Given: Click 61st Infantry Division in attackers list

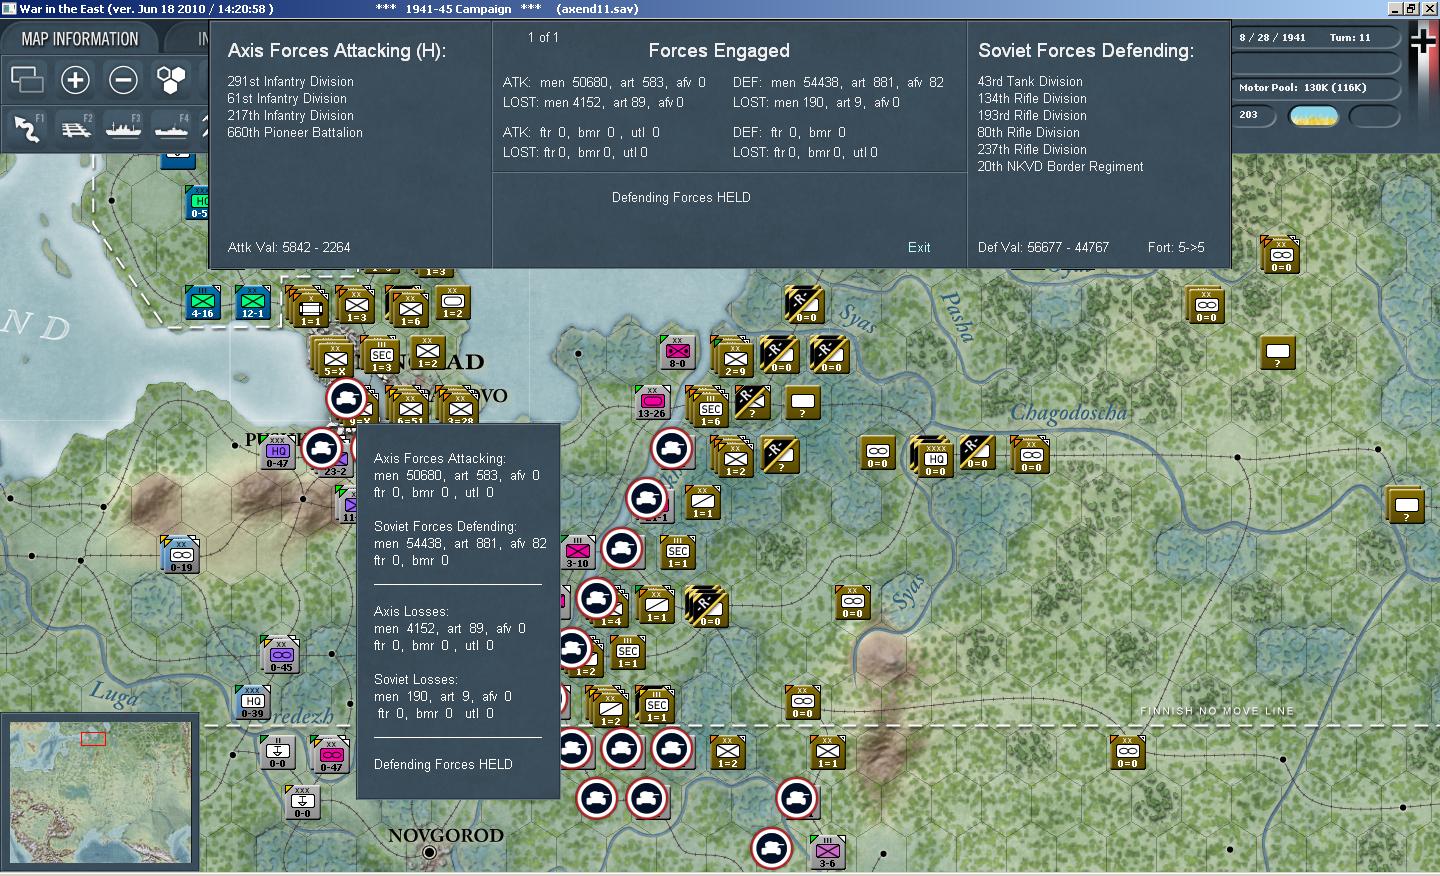Looking at the screenshot, I should 287,99.
